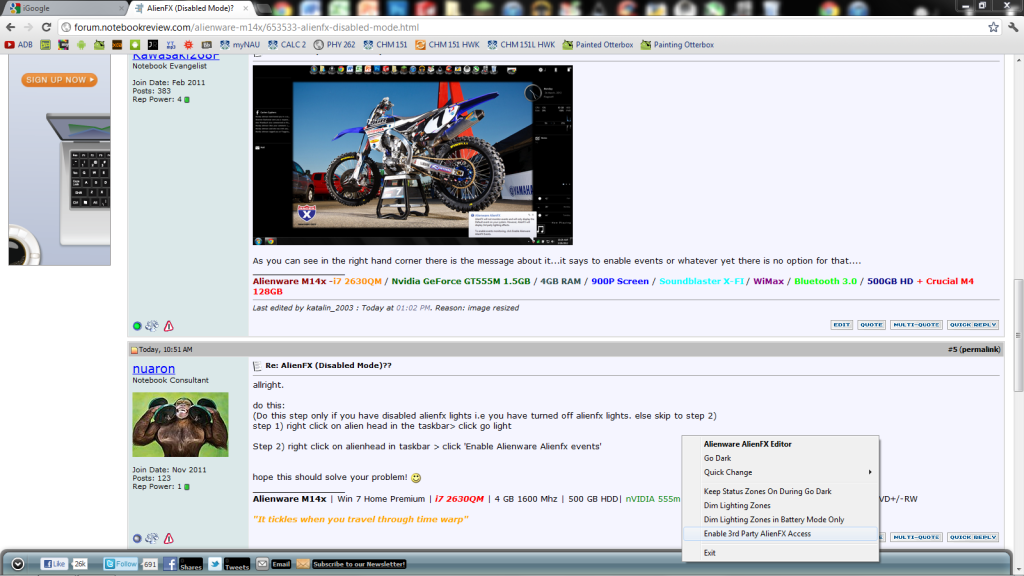Click QUICK REPLY on nuaron's post
The height and width of the screenshot is (576, 1024).
(973, 537)
